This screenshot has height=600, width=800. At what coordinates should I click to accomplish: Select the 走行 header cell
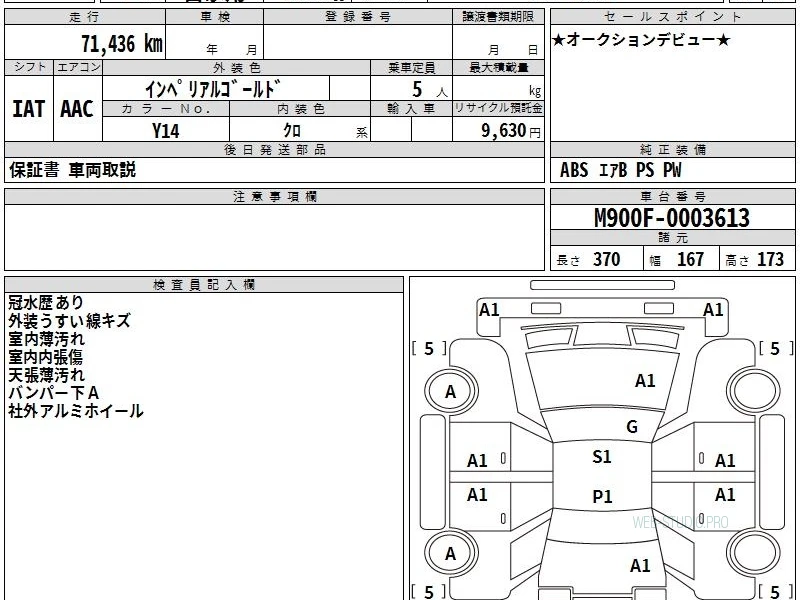coord(85,17)
